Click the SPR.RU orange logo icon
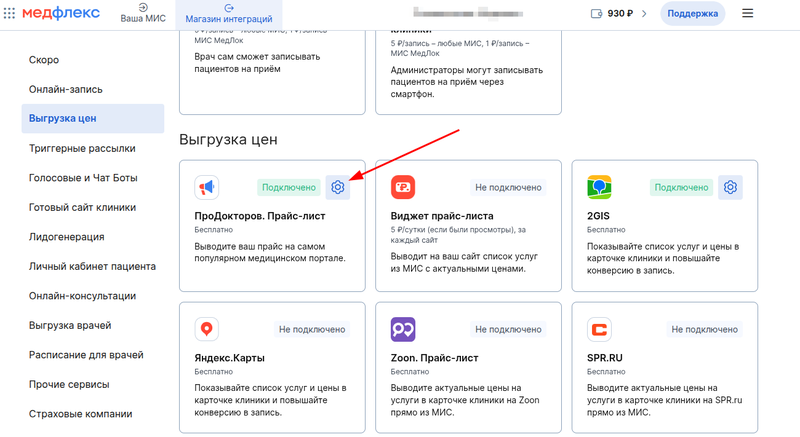 [x=599, y=329]
